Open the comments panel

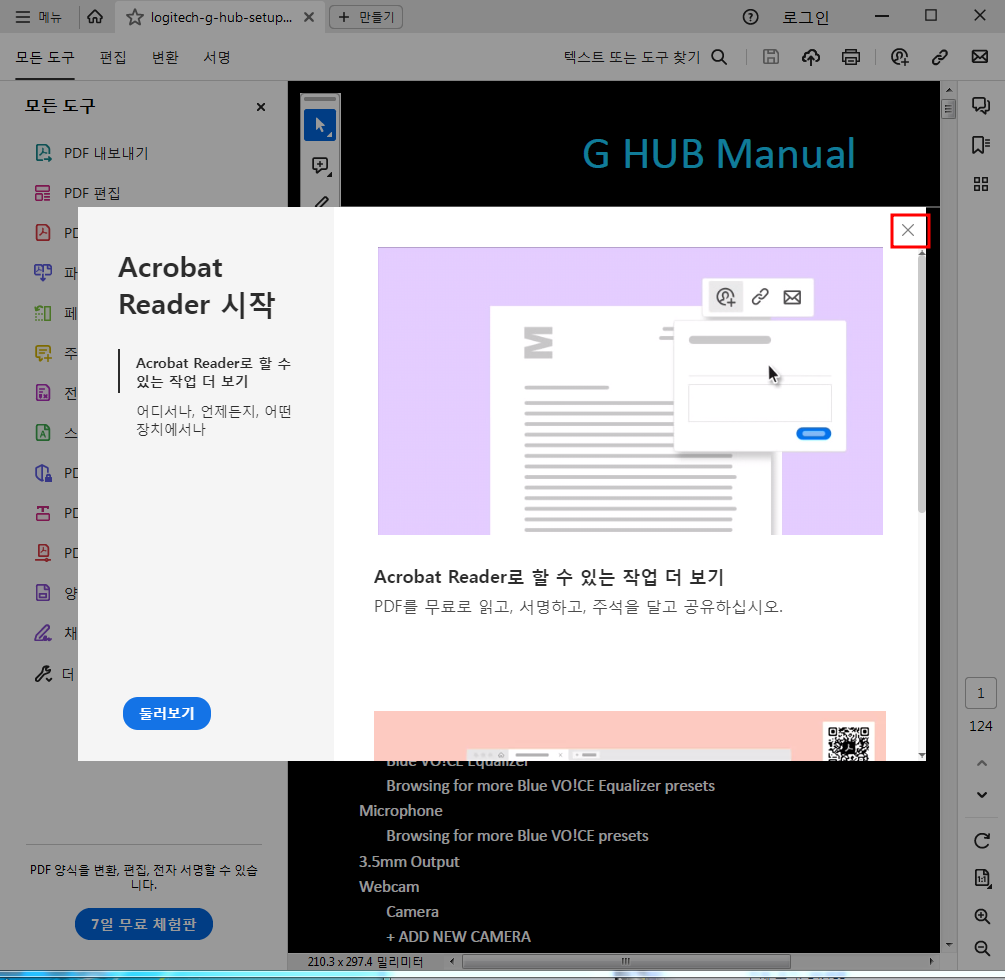(x=981, y=103)
